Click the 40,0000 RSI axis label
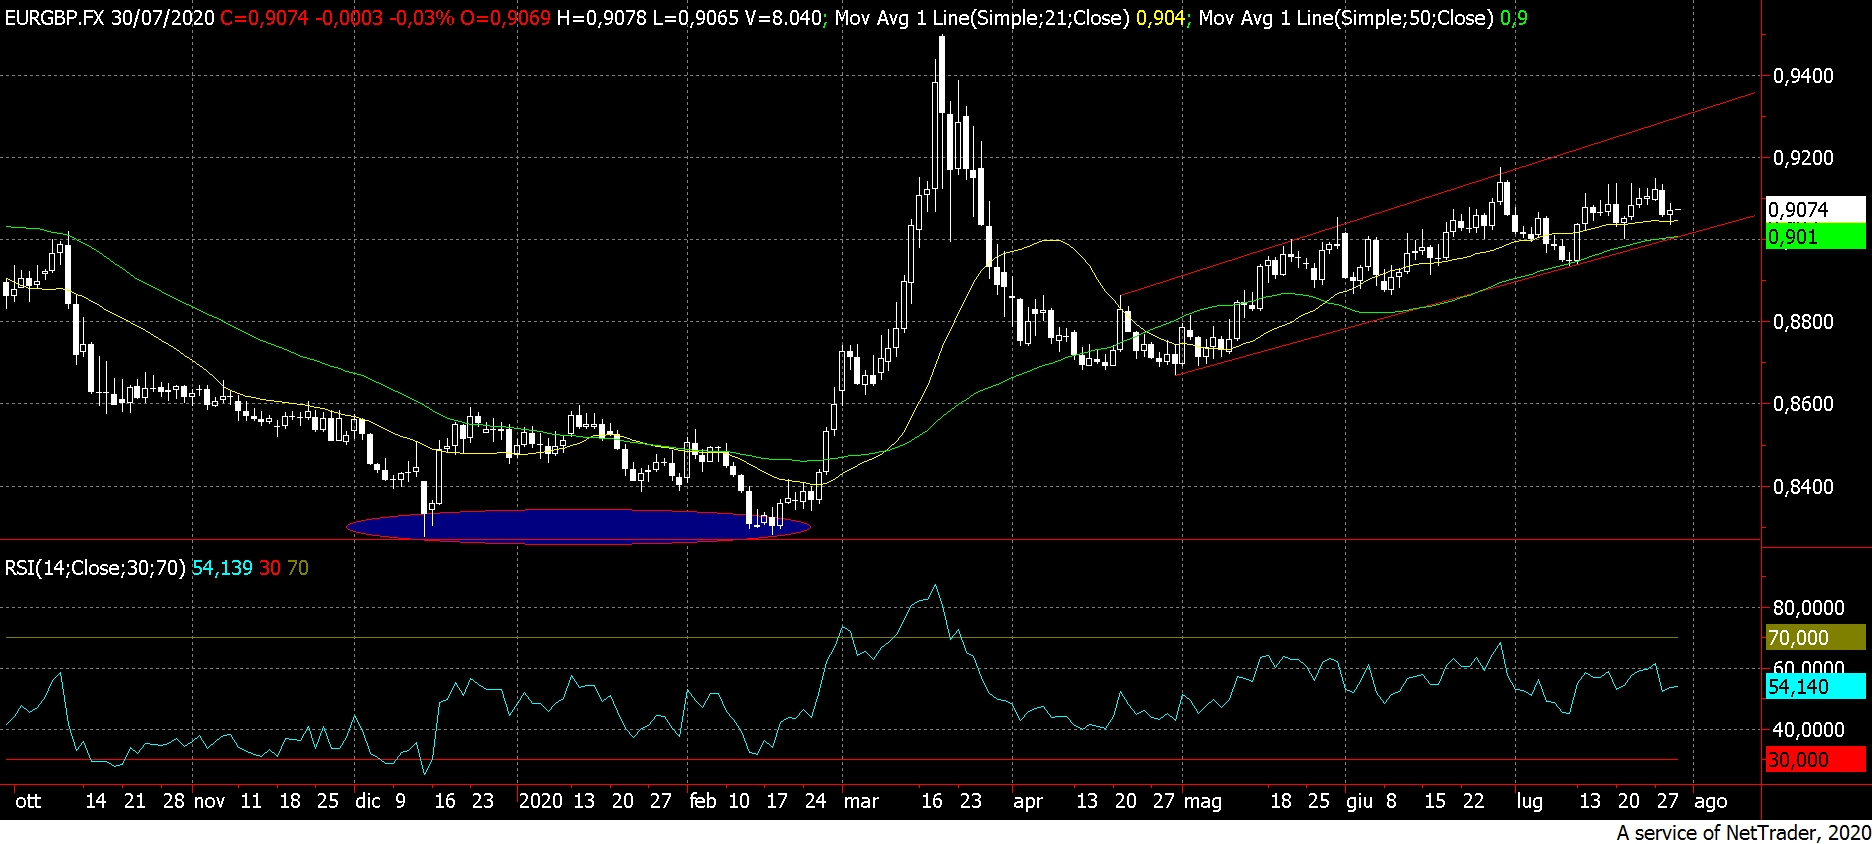This screenshot has width=1872, height=844. pyautogui.click(x=1808, y=730)
